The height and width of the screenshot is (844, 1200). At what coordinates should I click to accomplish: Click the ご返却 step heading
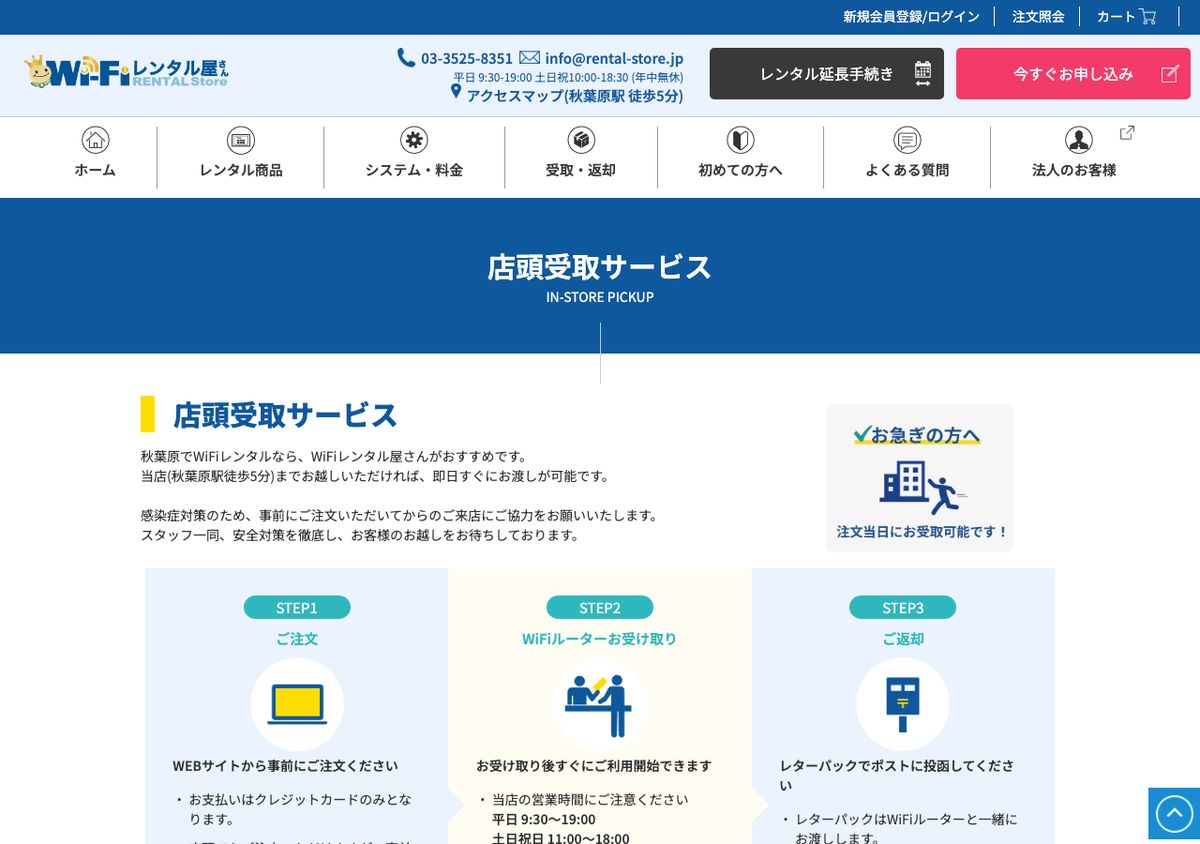pos(903,638)
